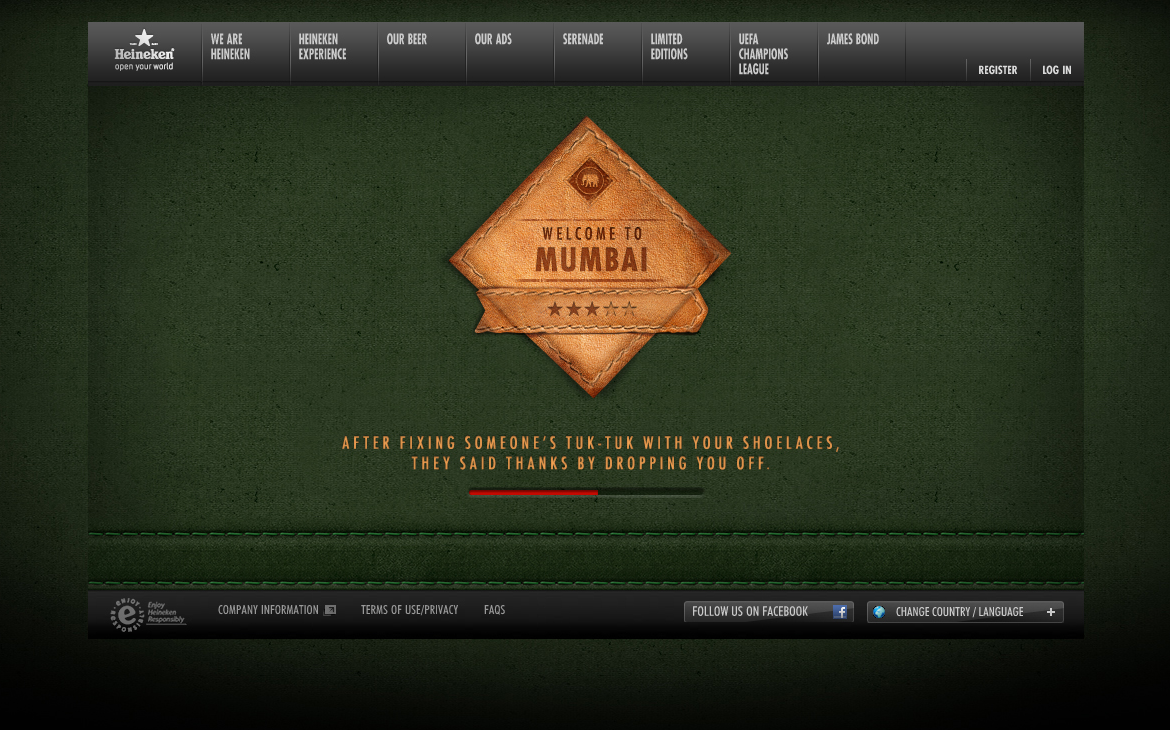
Task: Click the globe icon
Action: tap(880, 612)
